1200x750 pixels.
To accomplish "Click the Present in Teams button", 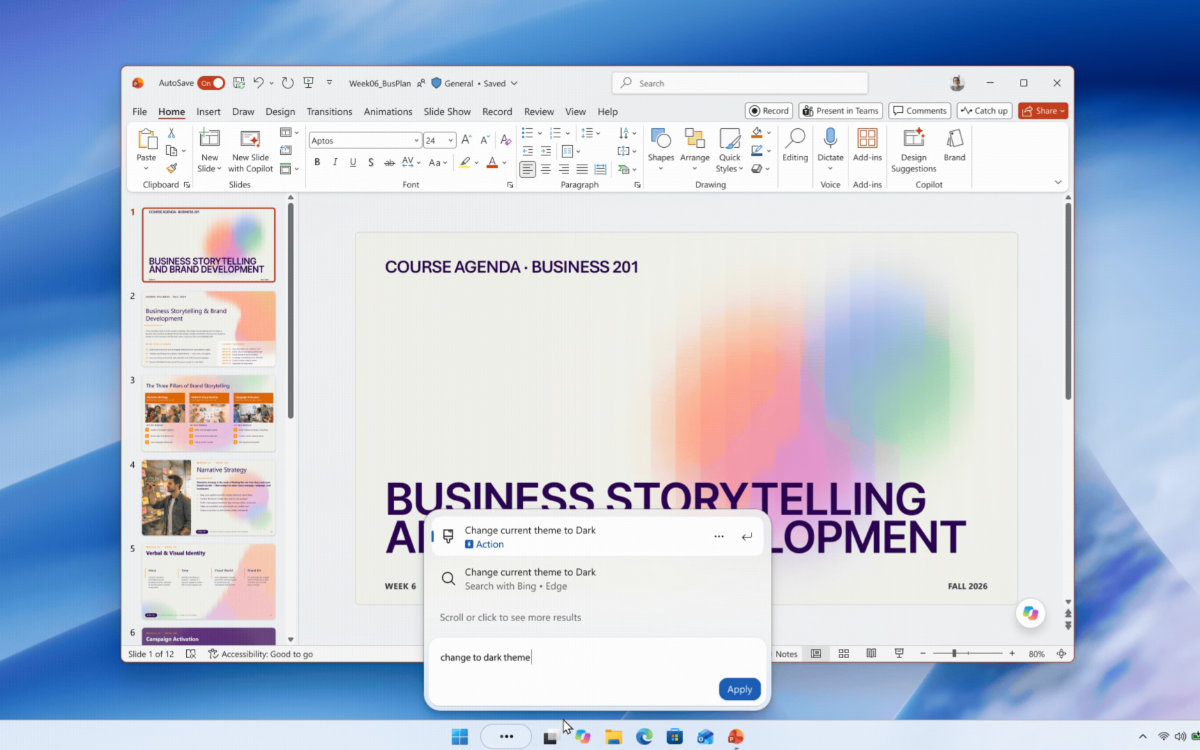I will pyautogui.click(x=840, y=111).
